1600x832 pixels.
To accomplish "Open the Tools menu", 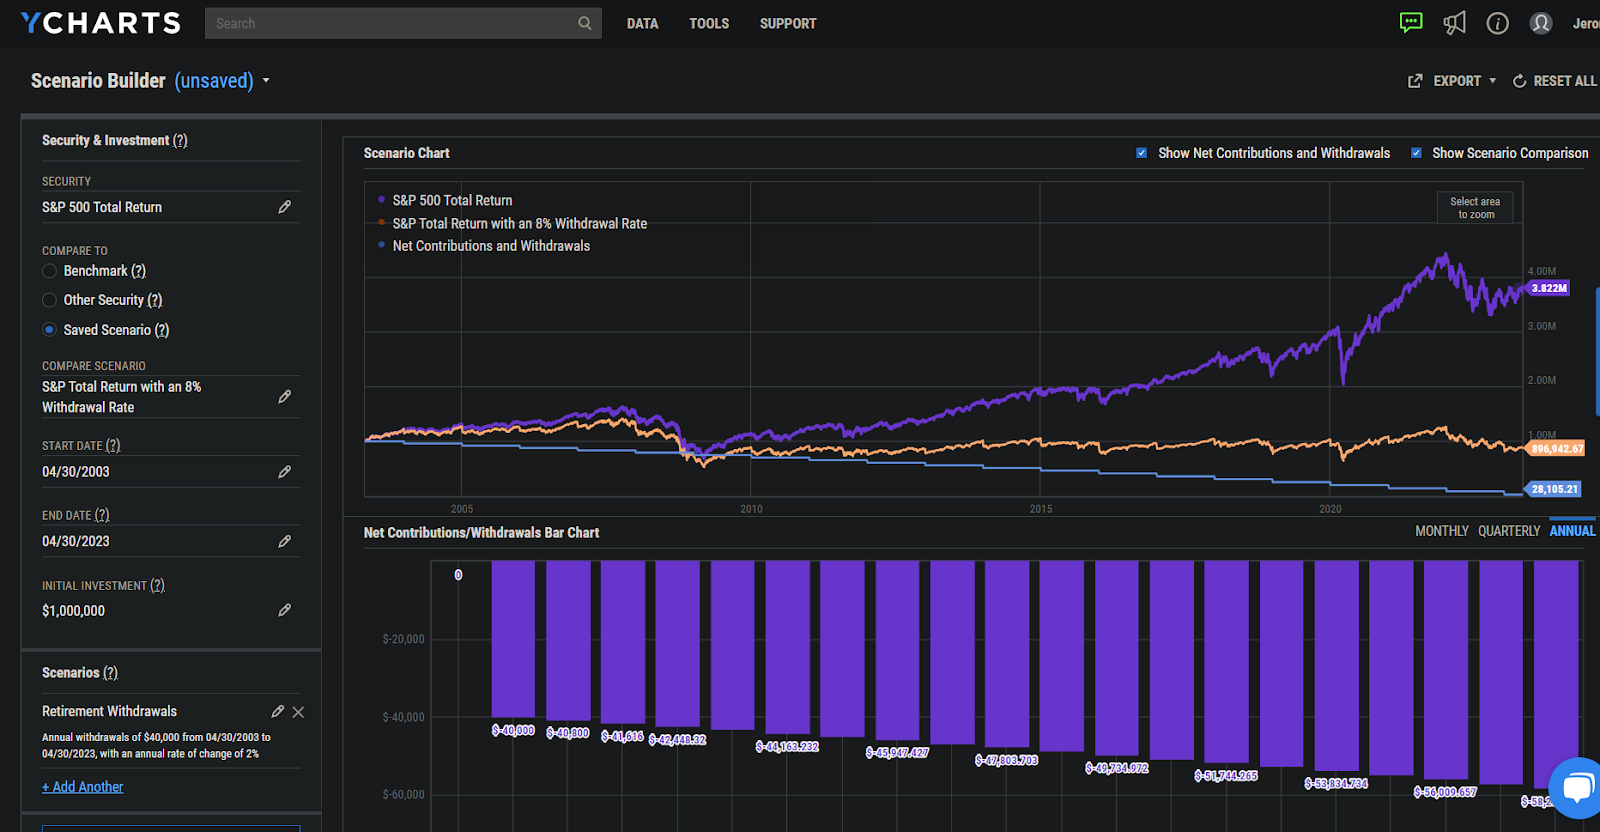I will coord(708,23).
